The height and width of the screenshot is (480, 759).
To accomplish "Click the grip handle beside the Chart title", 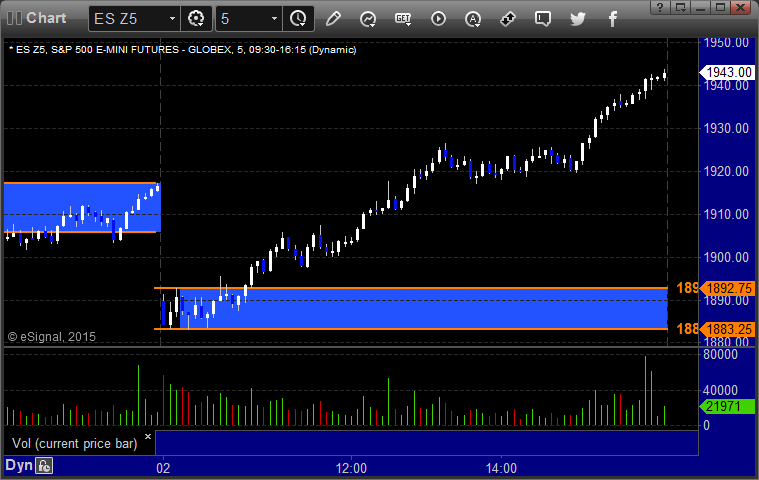I will click(14, 18).
